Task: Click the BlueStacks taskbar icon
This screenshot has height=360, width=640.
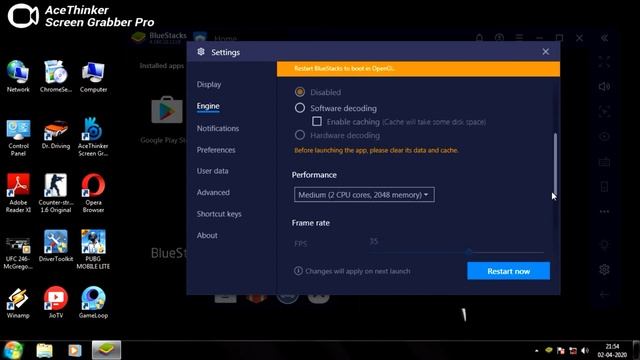Action: coord(106,350)
